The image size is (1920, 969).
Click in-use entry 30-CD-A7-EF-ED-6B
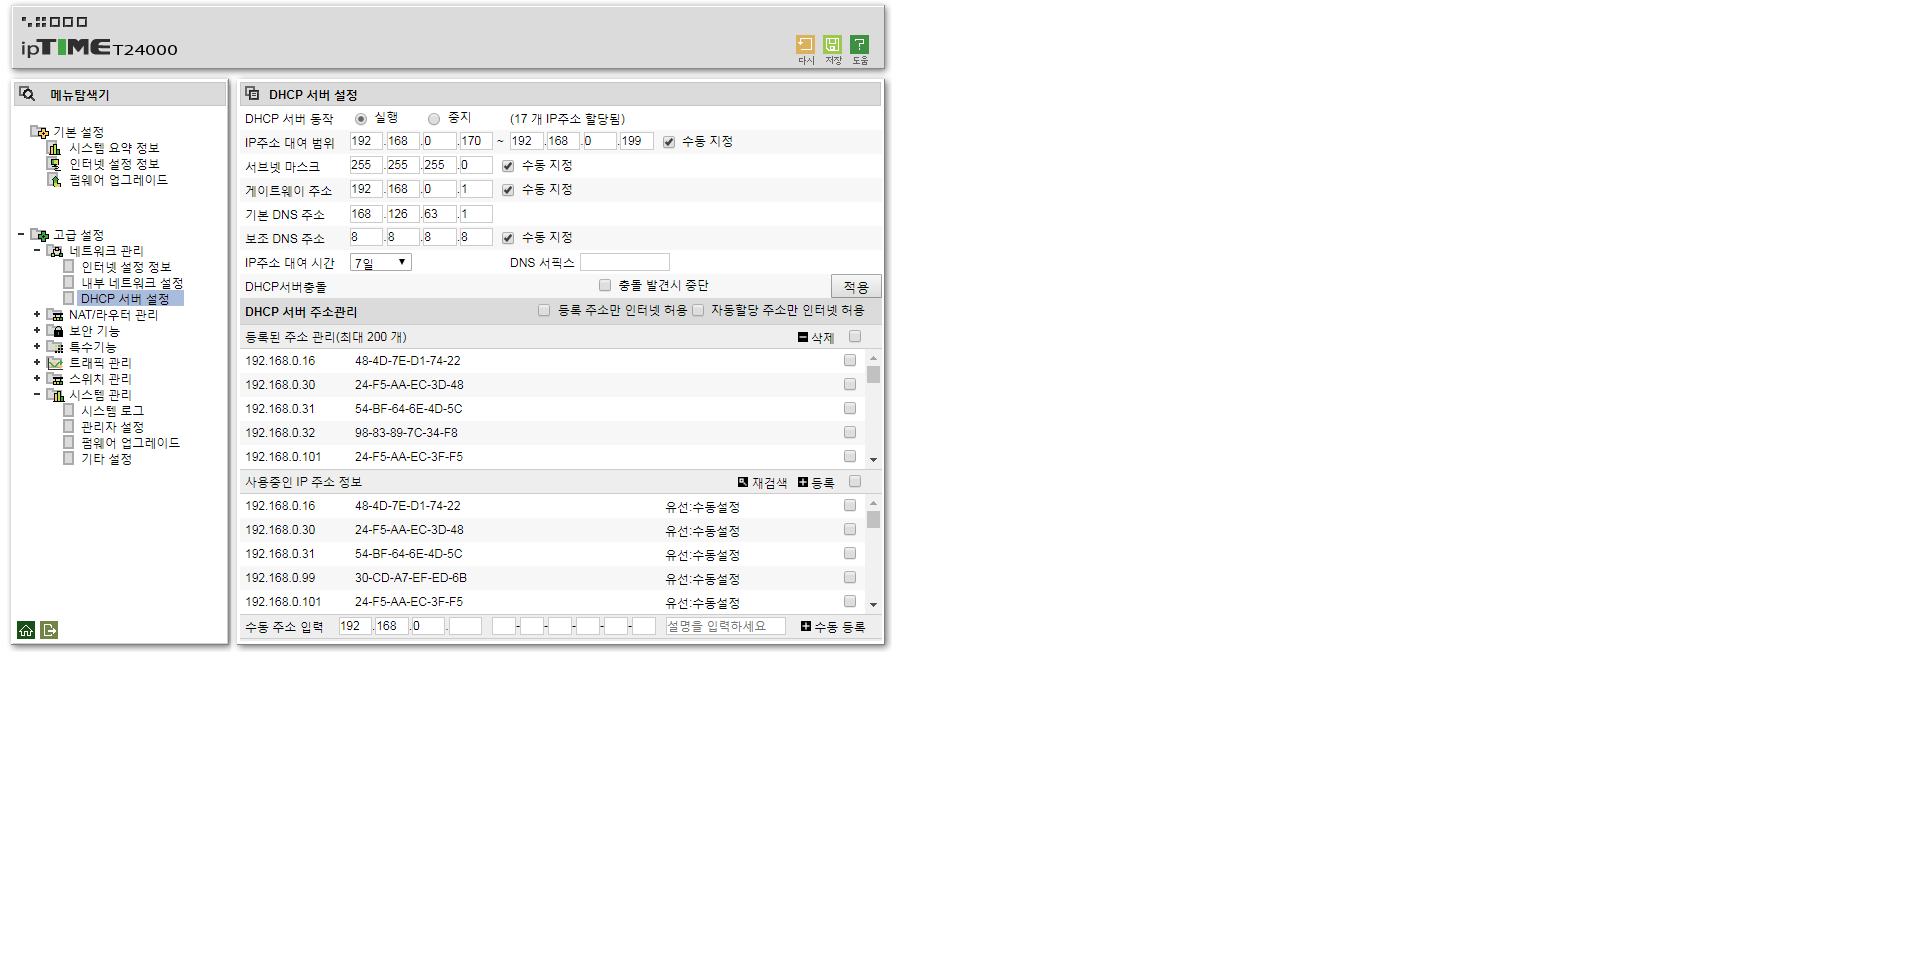[x=411, y=578]
